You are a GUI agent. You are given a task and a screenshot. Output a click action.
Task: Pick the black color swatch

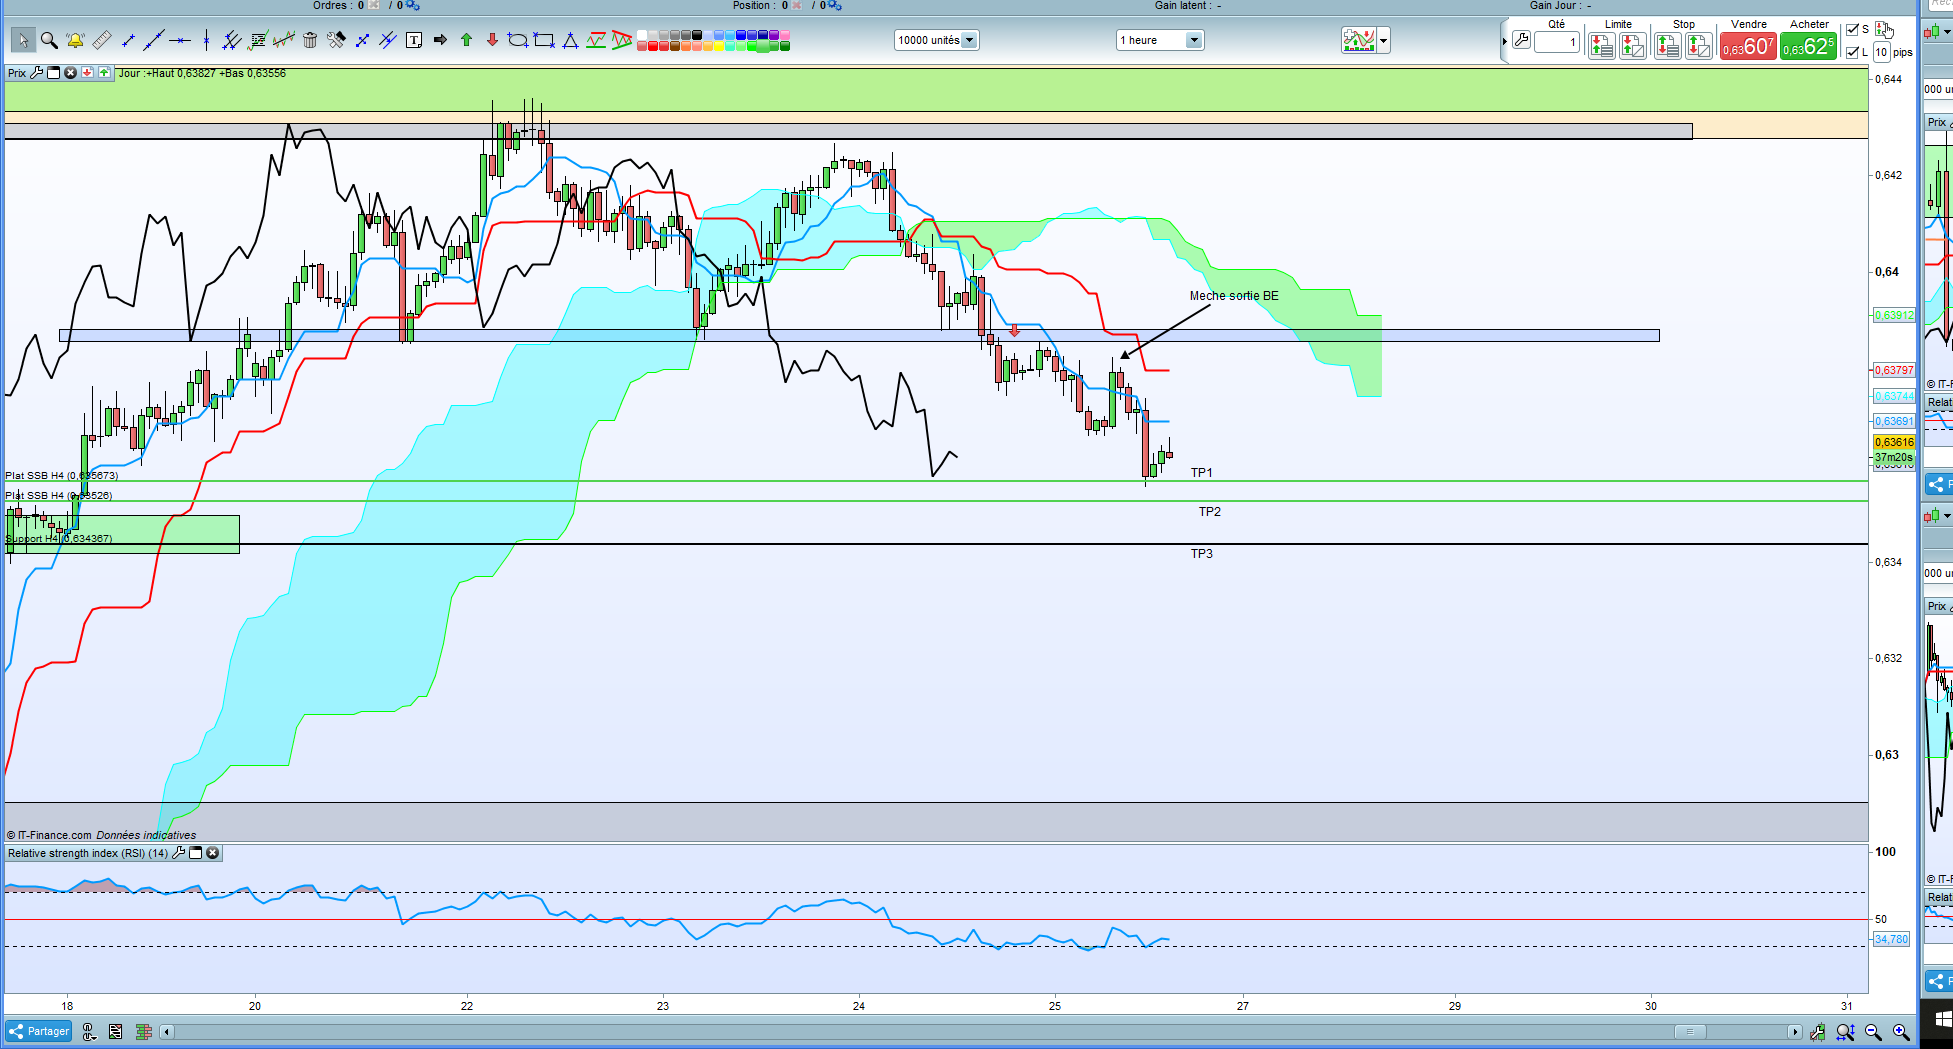click(x=698, y=36)
